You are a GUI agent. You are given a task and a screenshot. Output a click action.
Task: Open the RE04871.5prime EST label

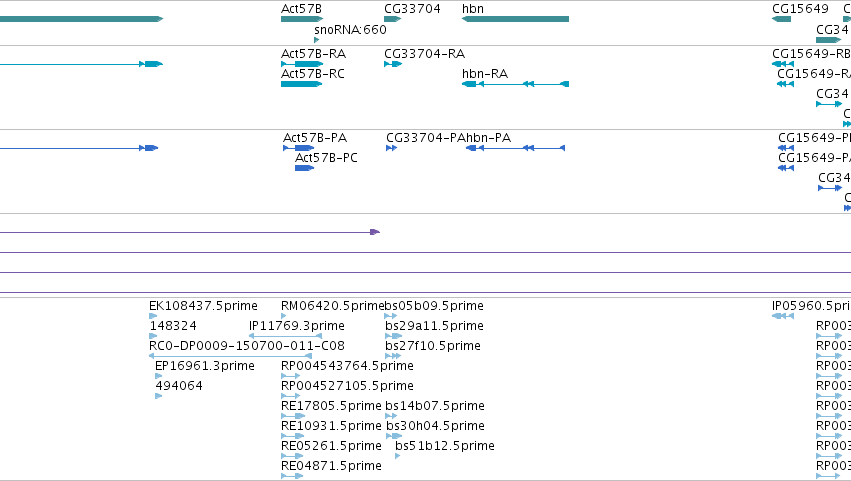[331, 466]
